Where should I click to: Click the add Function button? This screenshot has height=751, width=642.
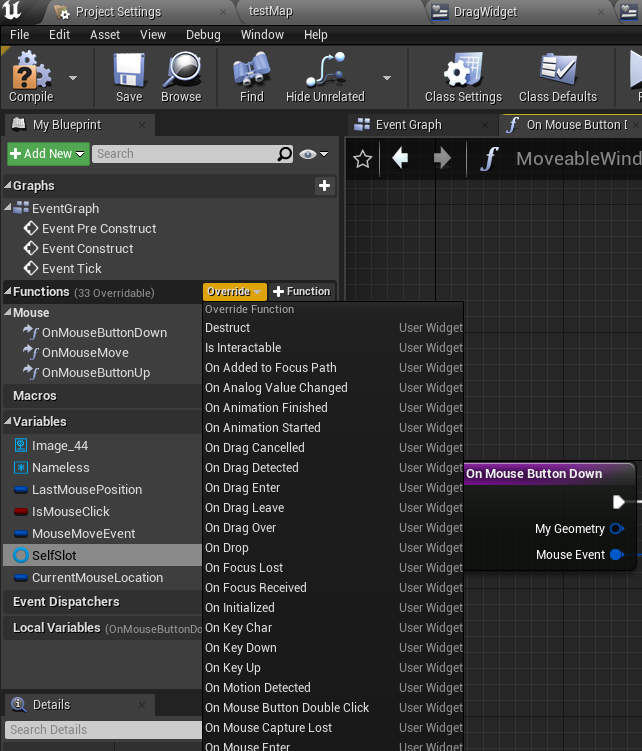pyautogui.click(x=301, y=291)
